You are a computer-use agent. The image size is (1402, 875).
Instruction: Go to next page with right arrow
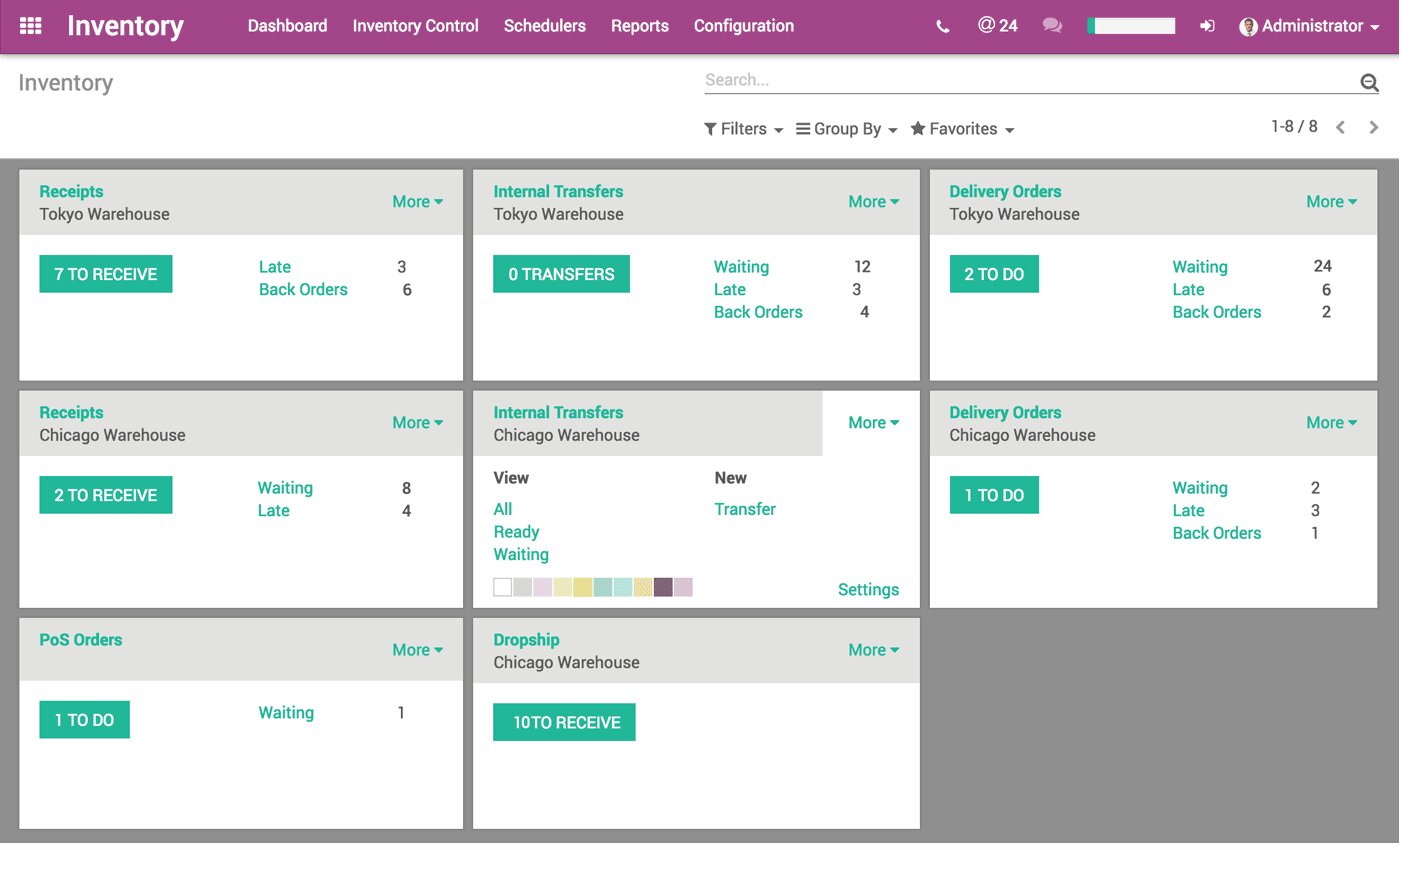tap(1374, 127)
